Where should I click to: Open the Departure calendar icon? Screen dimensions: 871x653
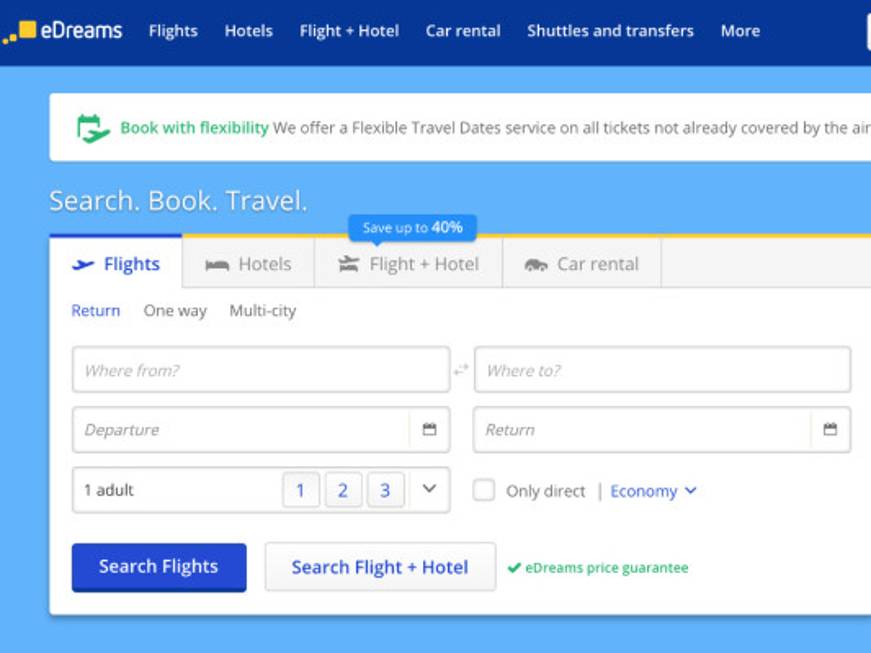[429, 429]
